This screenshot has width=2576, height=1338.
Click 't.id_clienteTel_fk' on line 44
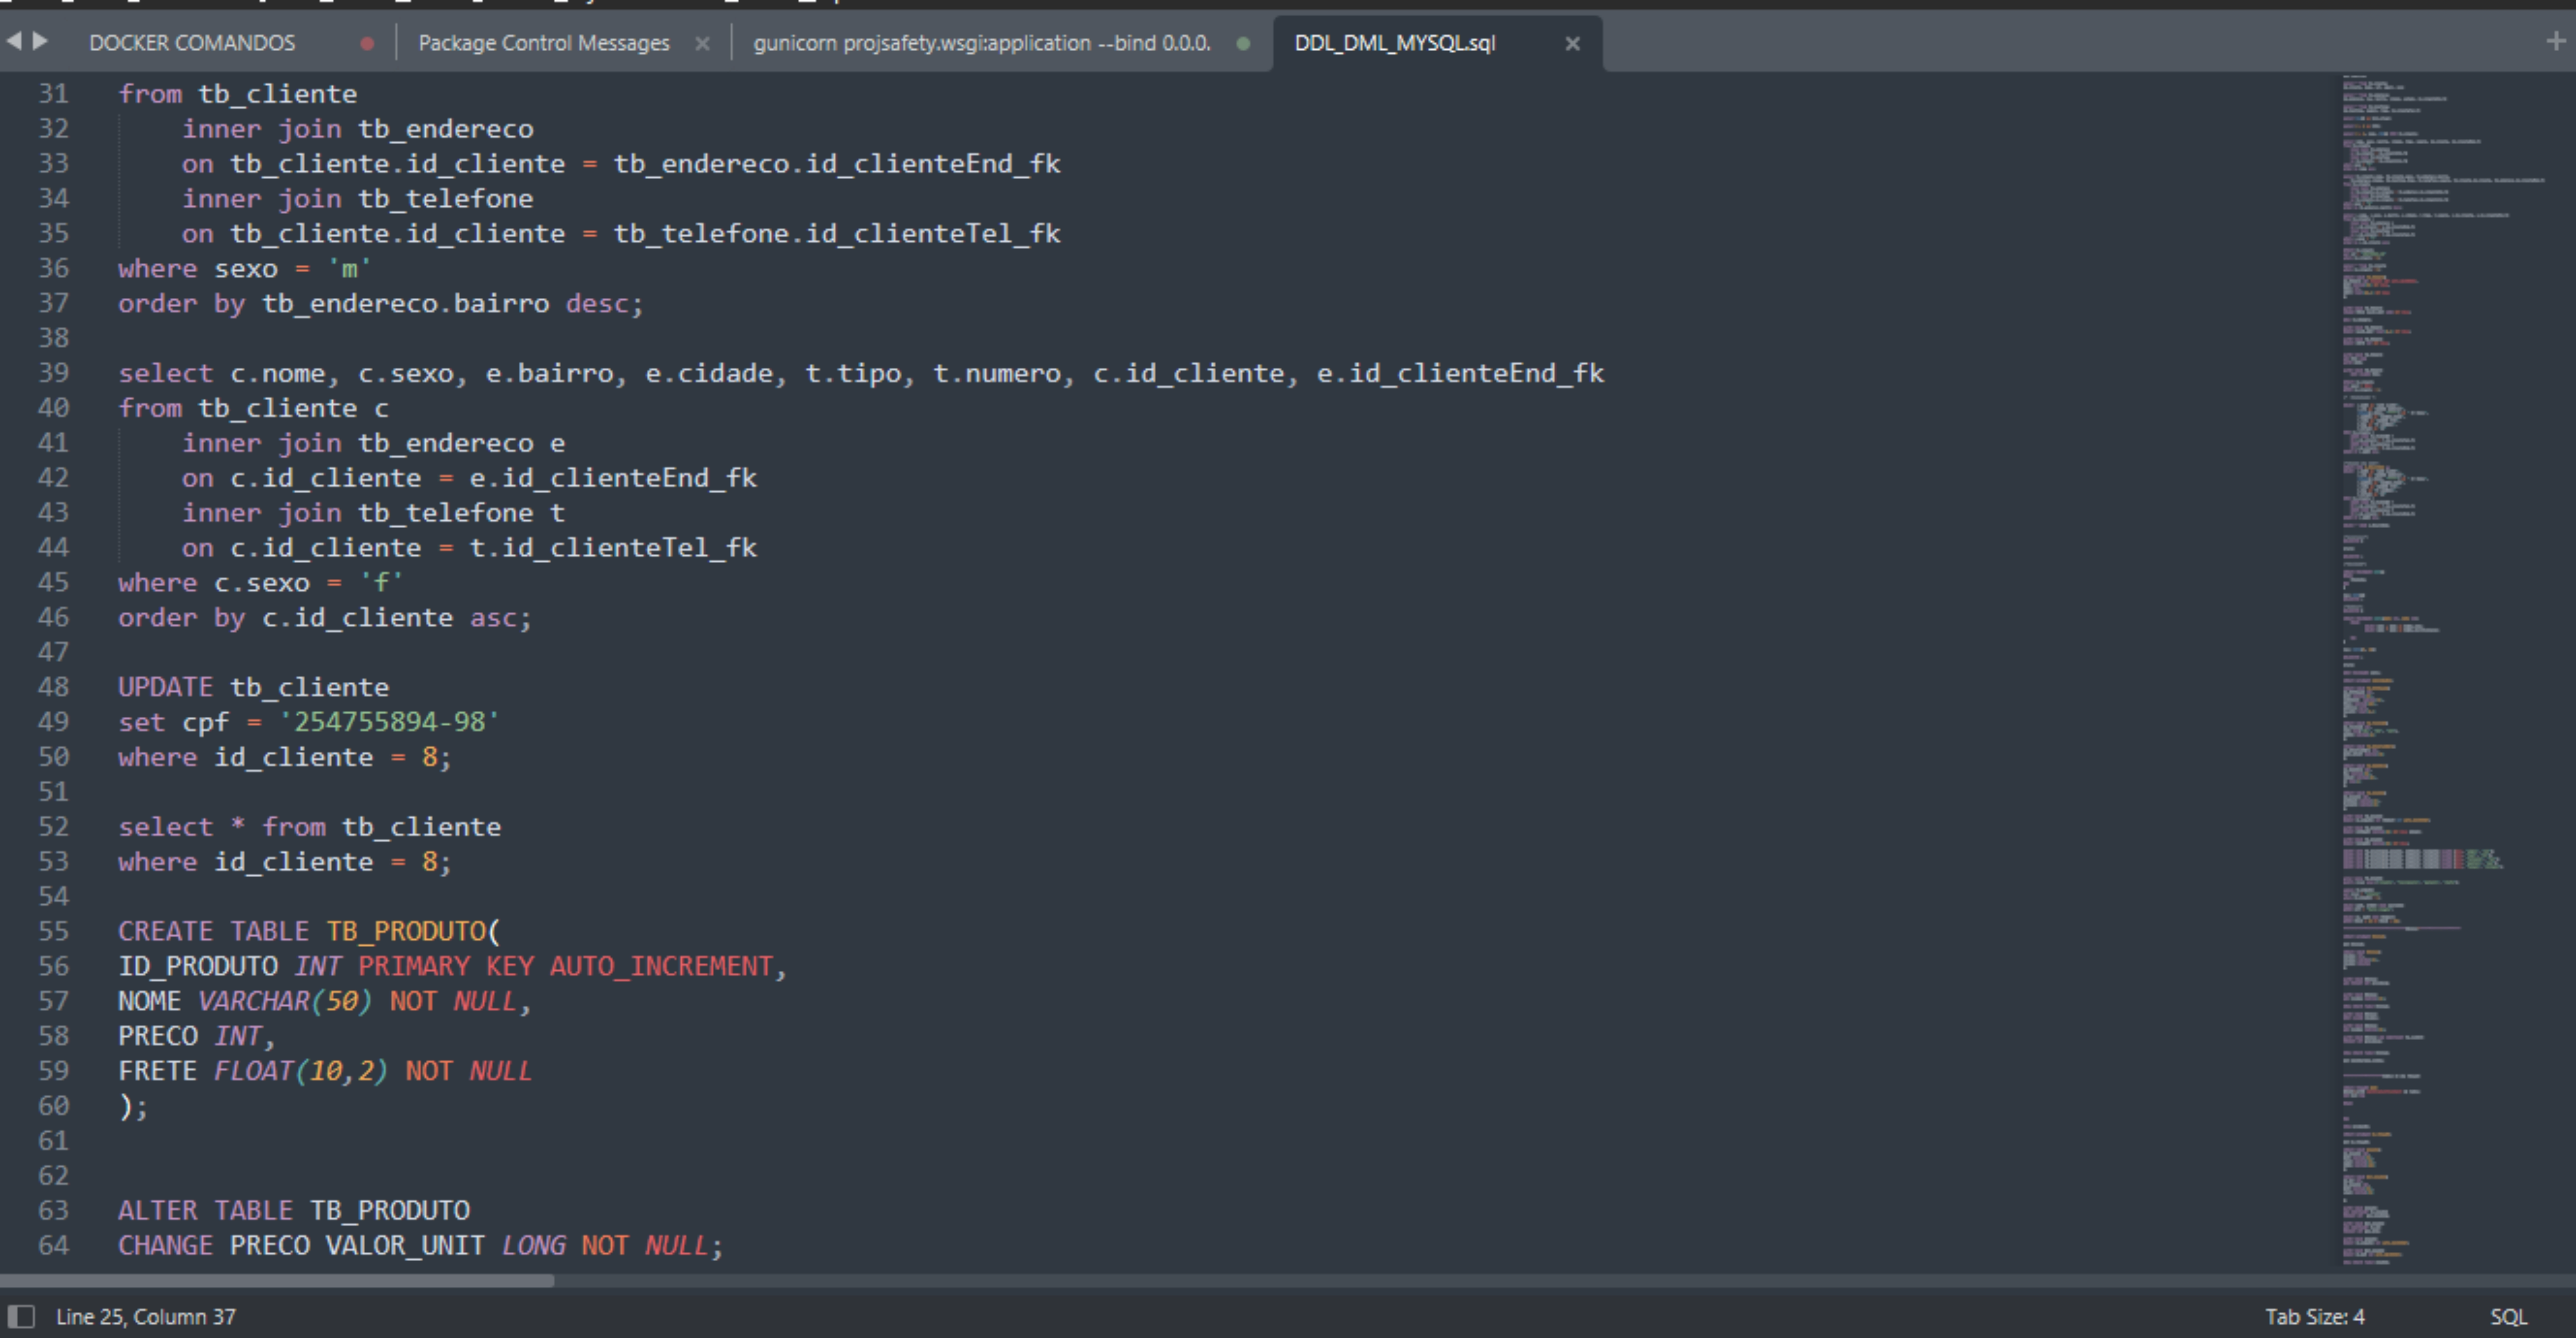click(614, 548)
